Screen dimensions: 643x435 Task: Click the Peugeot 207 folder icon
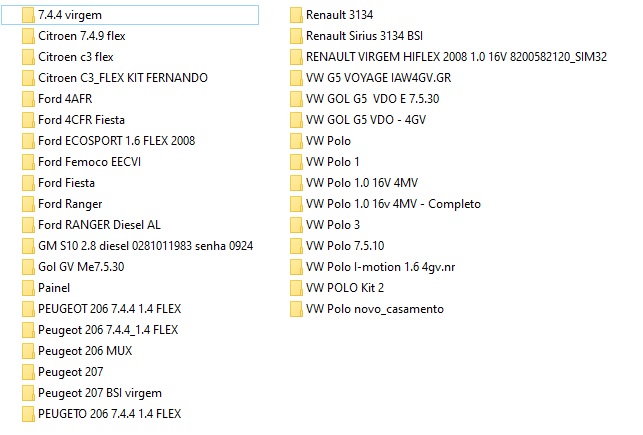click(x=26, y=372)
